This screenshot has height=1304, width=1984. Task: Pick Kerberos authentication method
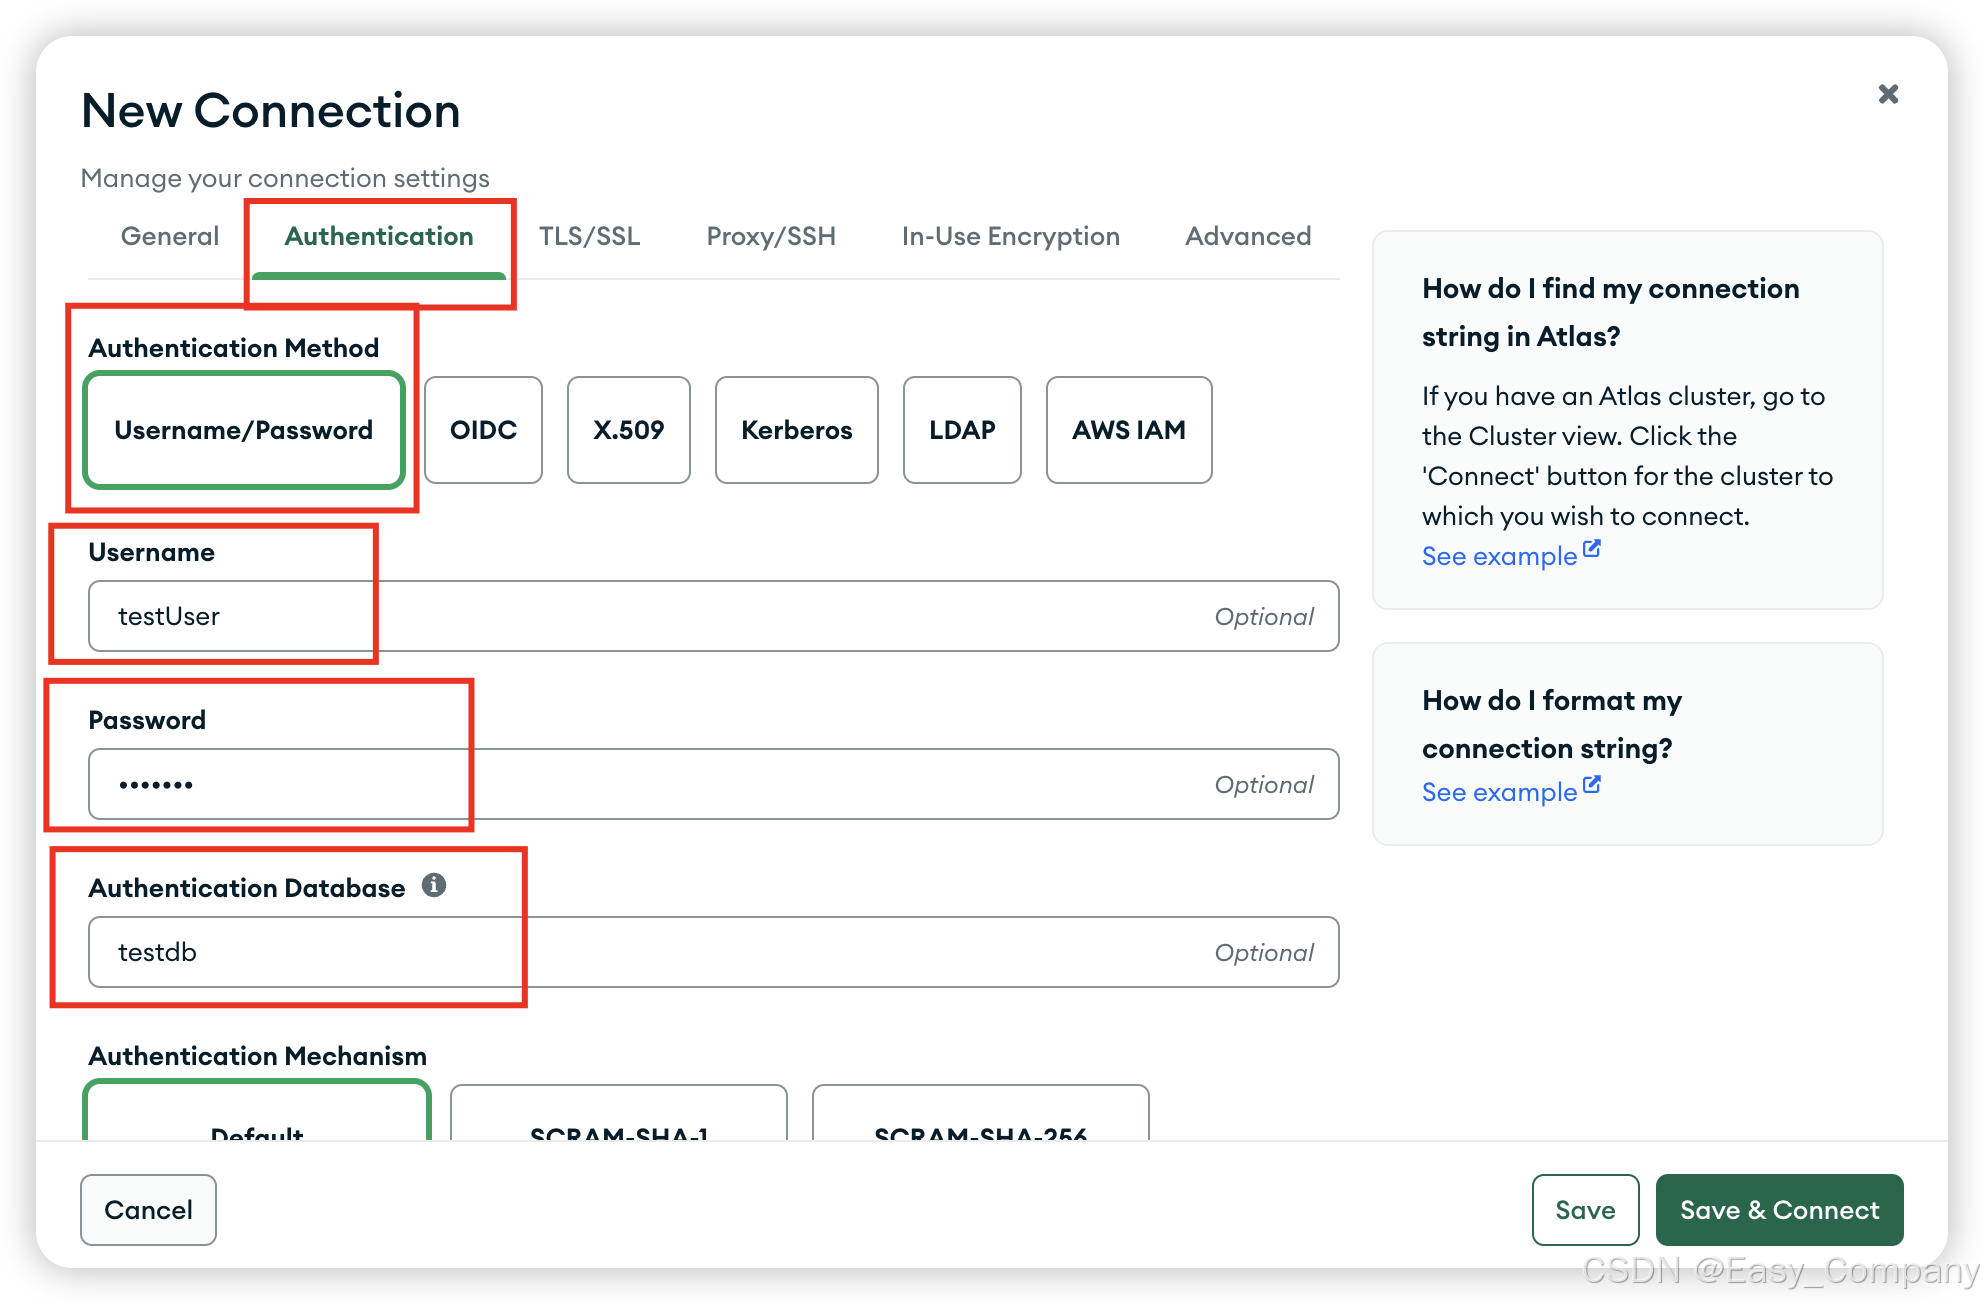click(x=796, y=430)
